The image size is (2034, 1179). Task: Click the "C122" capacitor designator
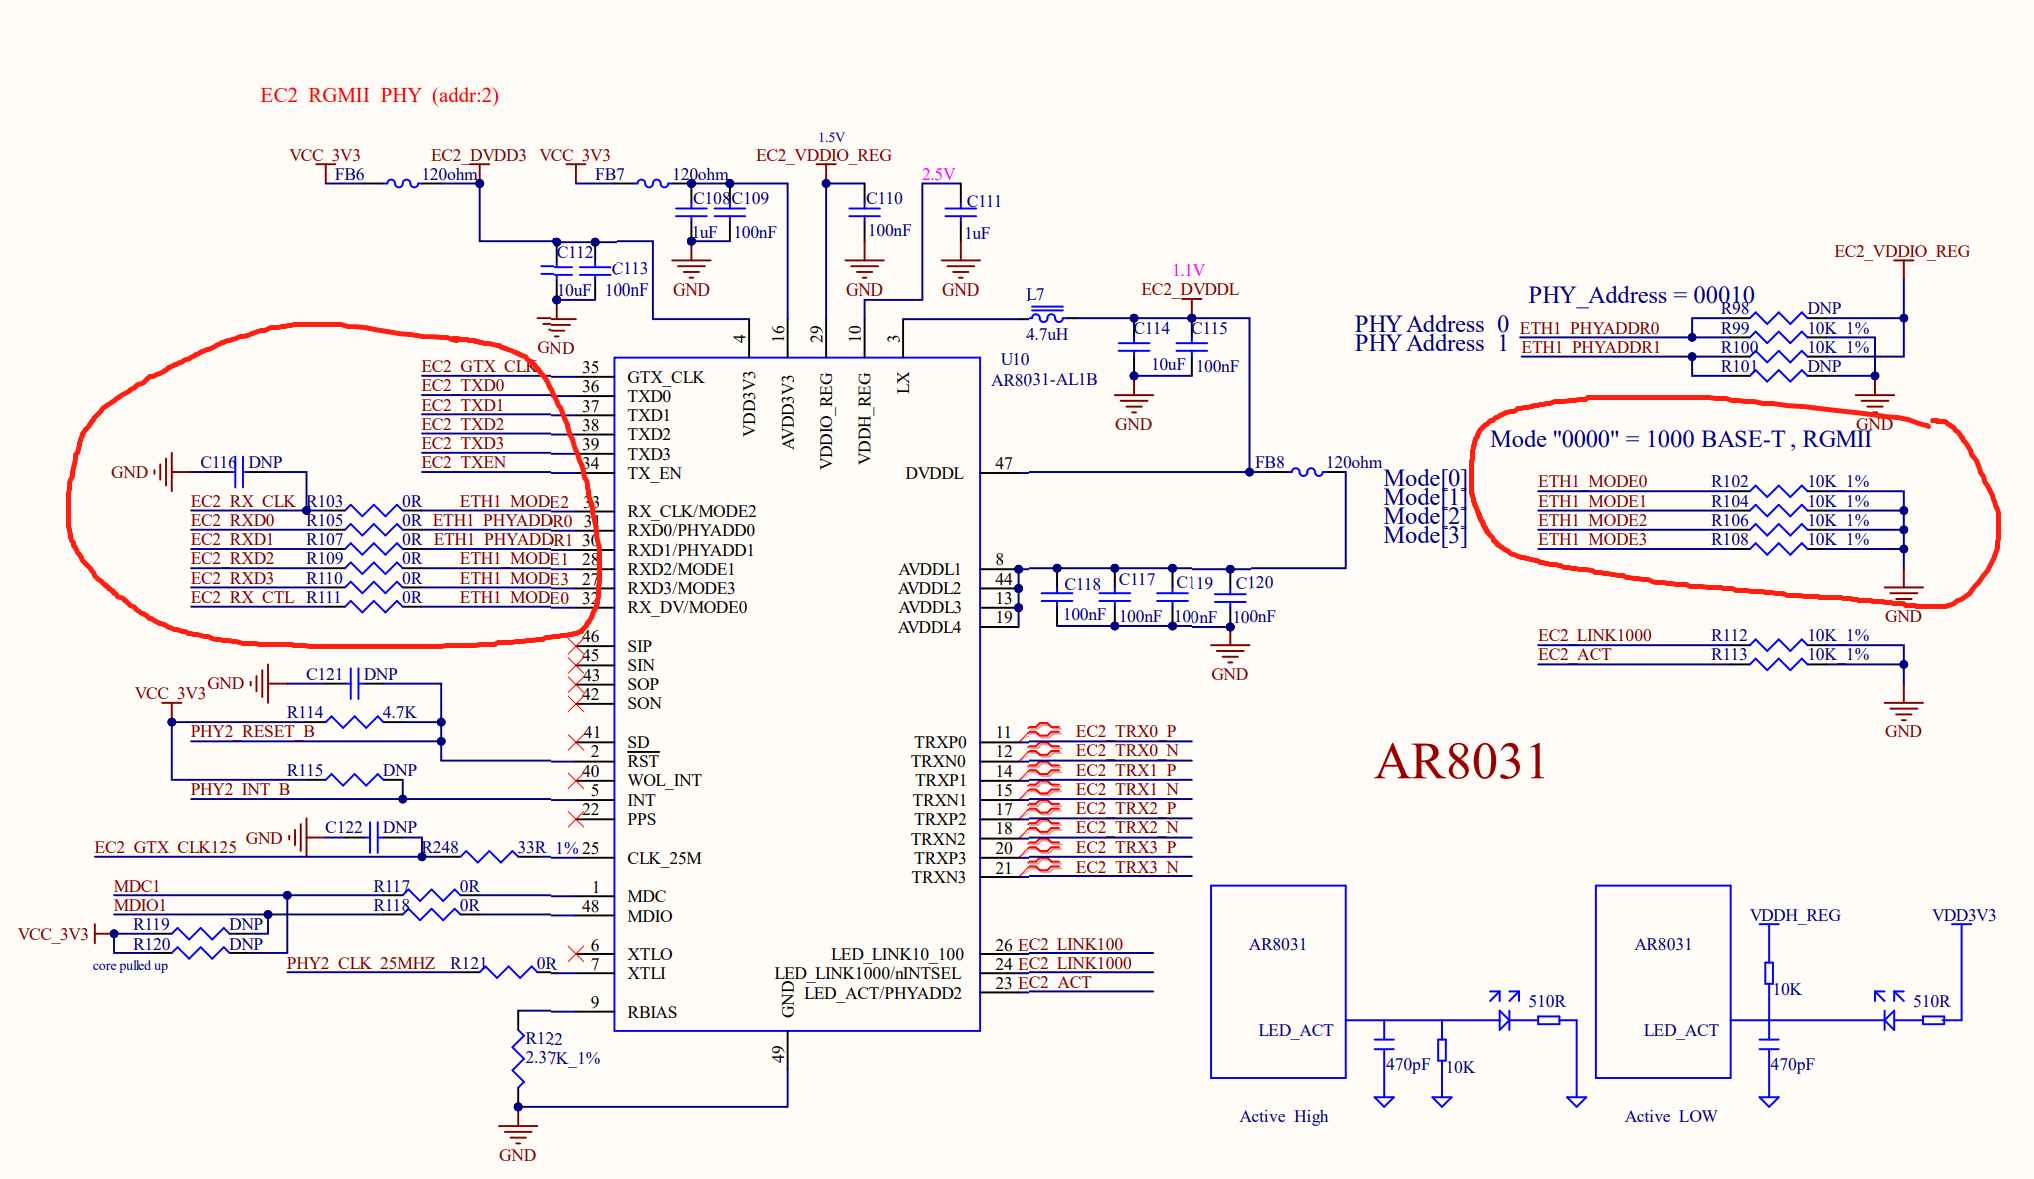pos(344,827)
